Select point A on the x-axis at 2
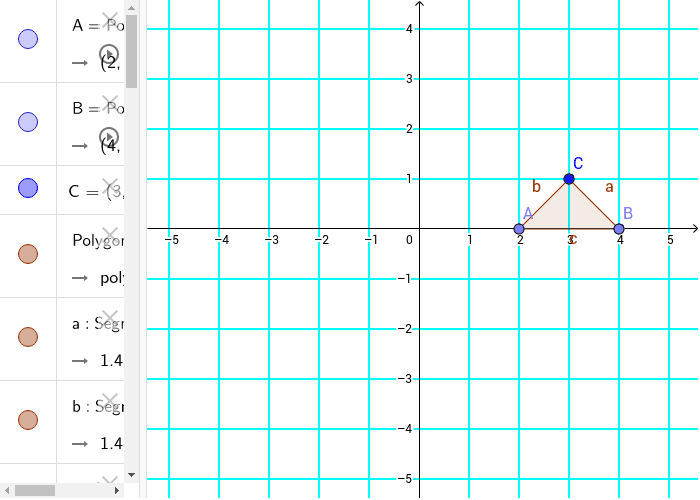 tap(519, 229)
